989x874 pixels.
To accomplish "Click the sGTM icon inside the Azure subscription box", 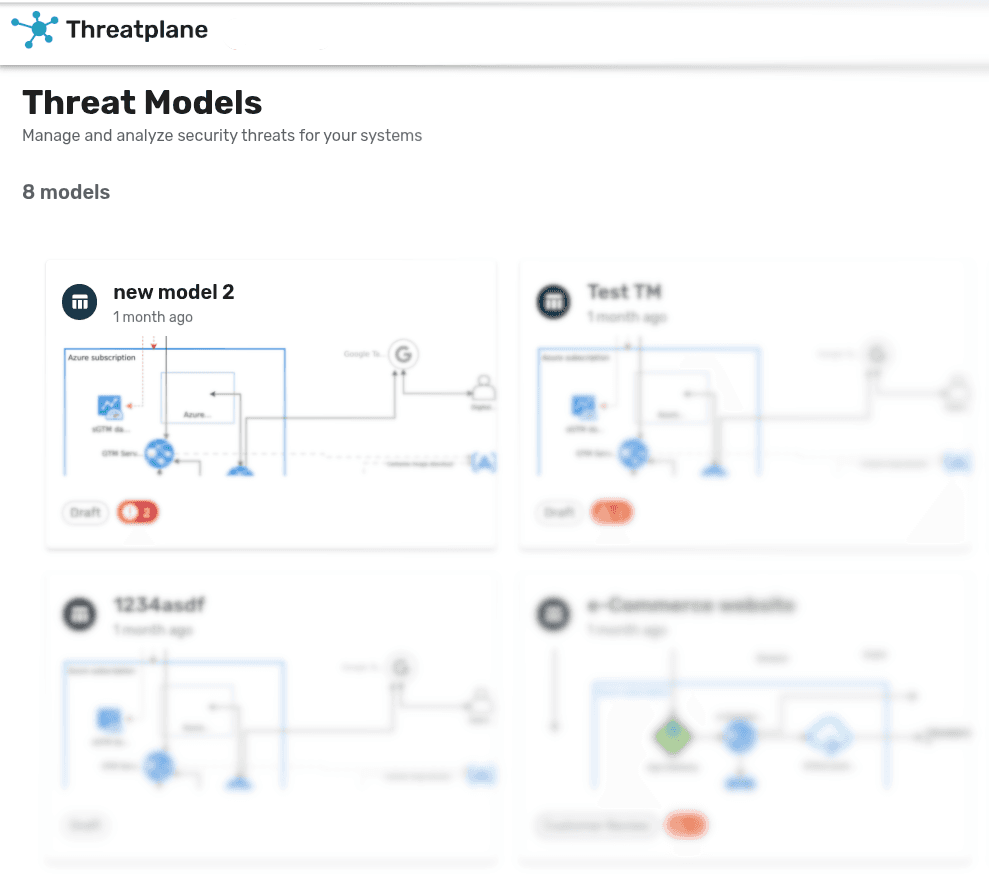I will point(110,405).
